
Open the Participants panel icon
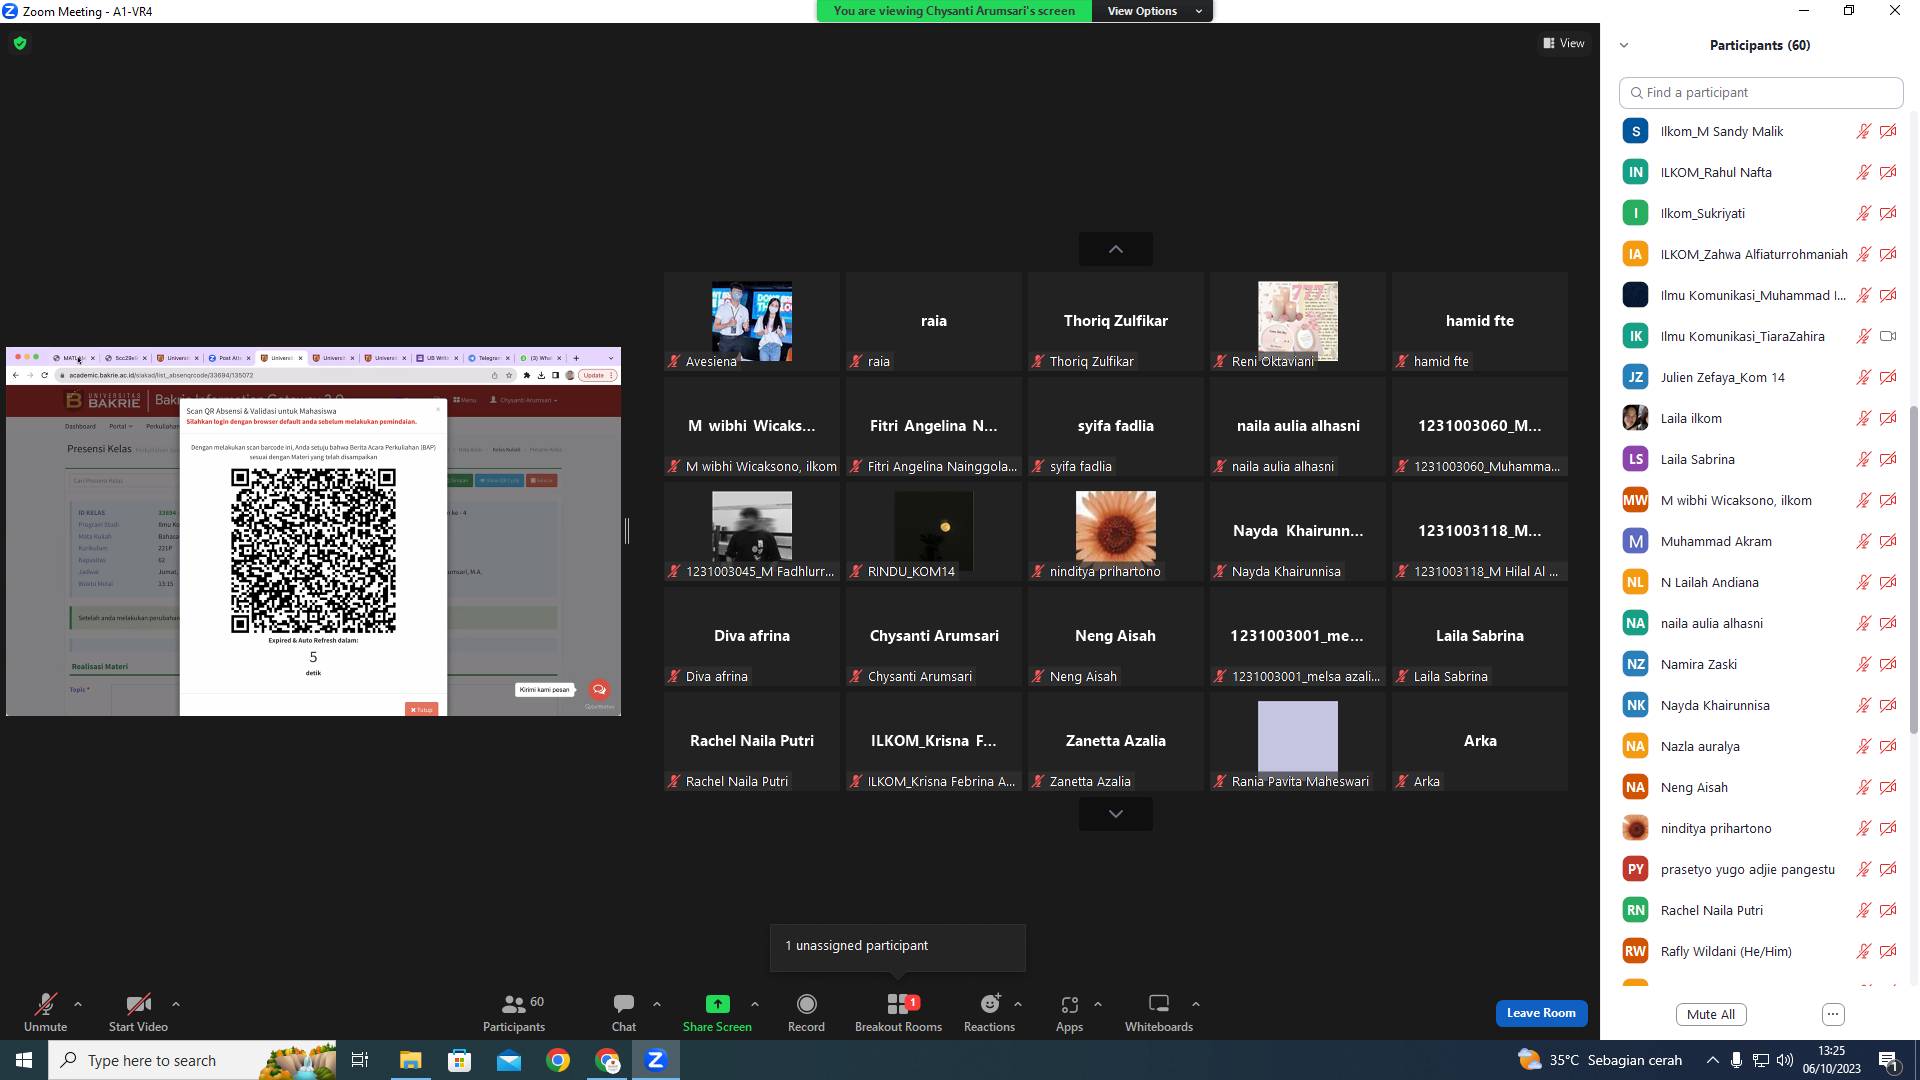(514, 1004)
